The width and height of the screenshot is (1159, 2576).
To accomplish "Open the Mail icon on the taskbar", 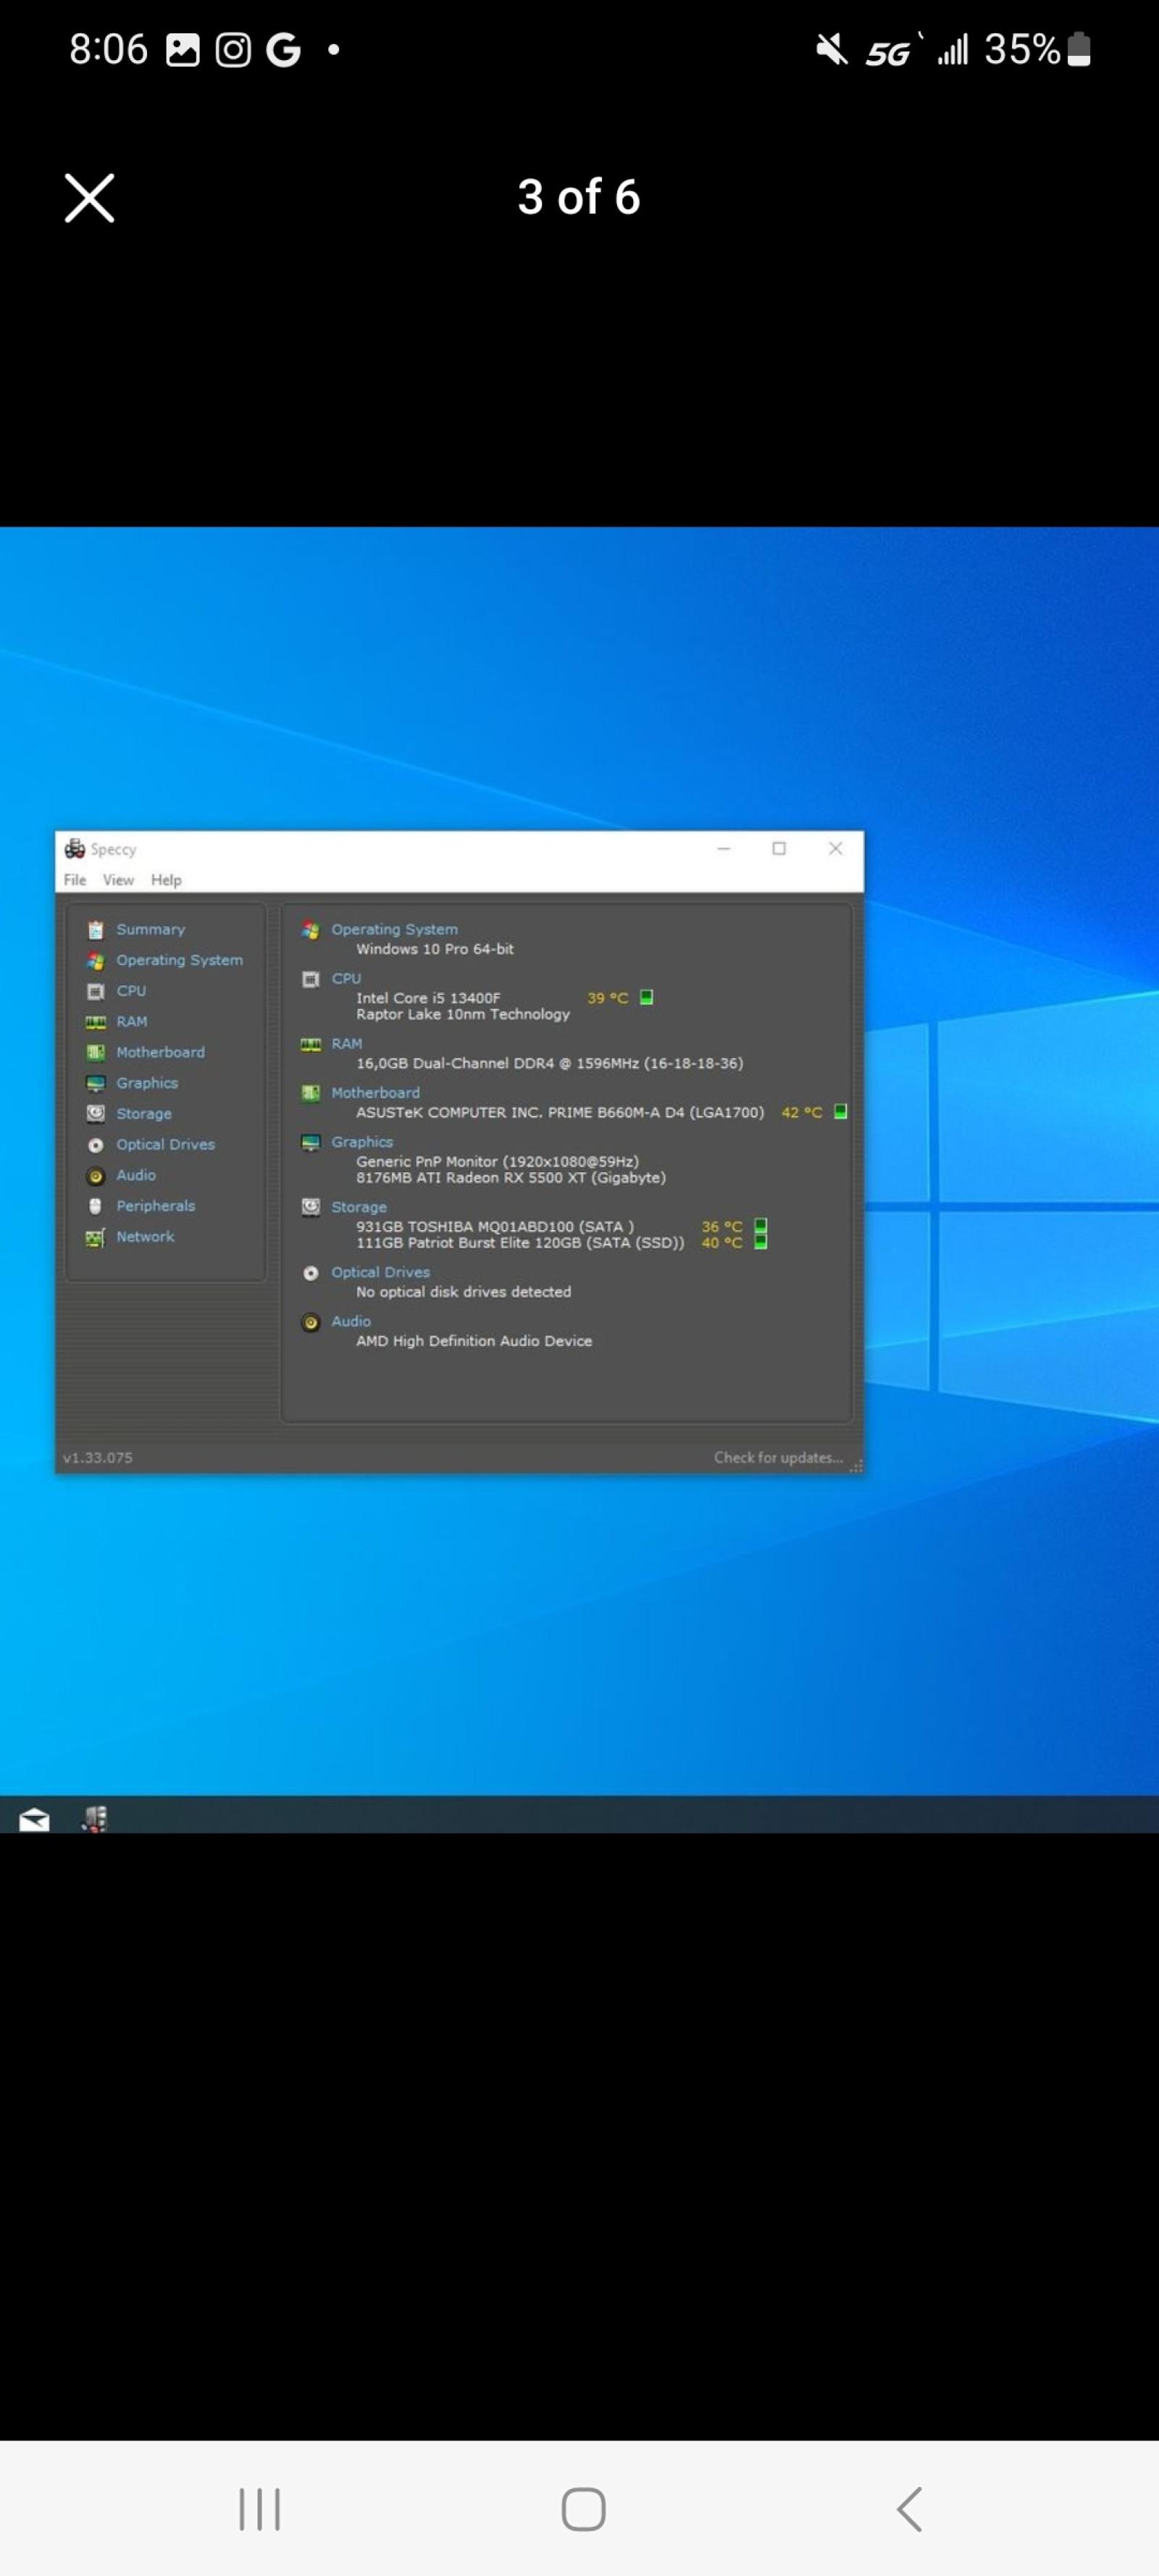I will (x=34, y=1820).
